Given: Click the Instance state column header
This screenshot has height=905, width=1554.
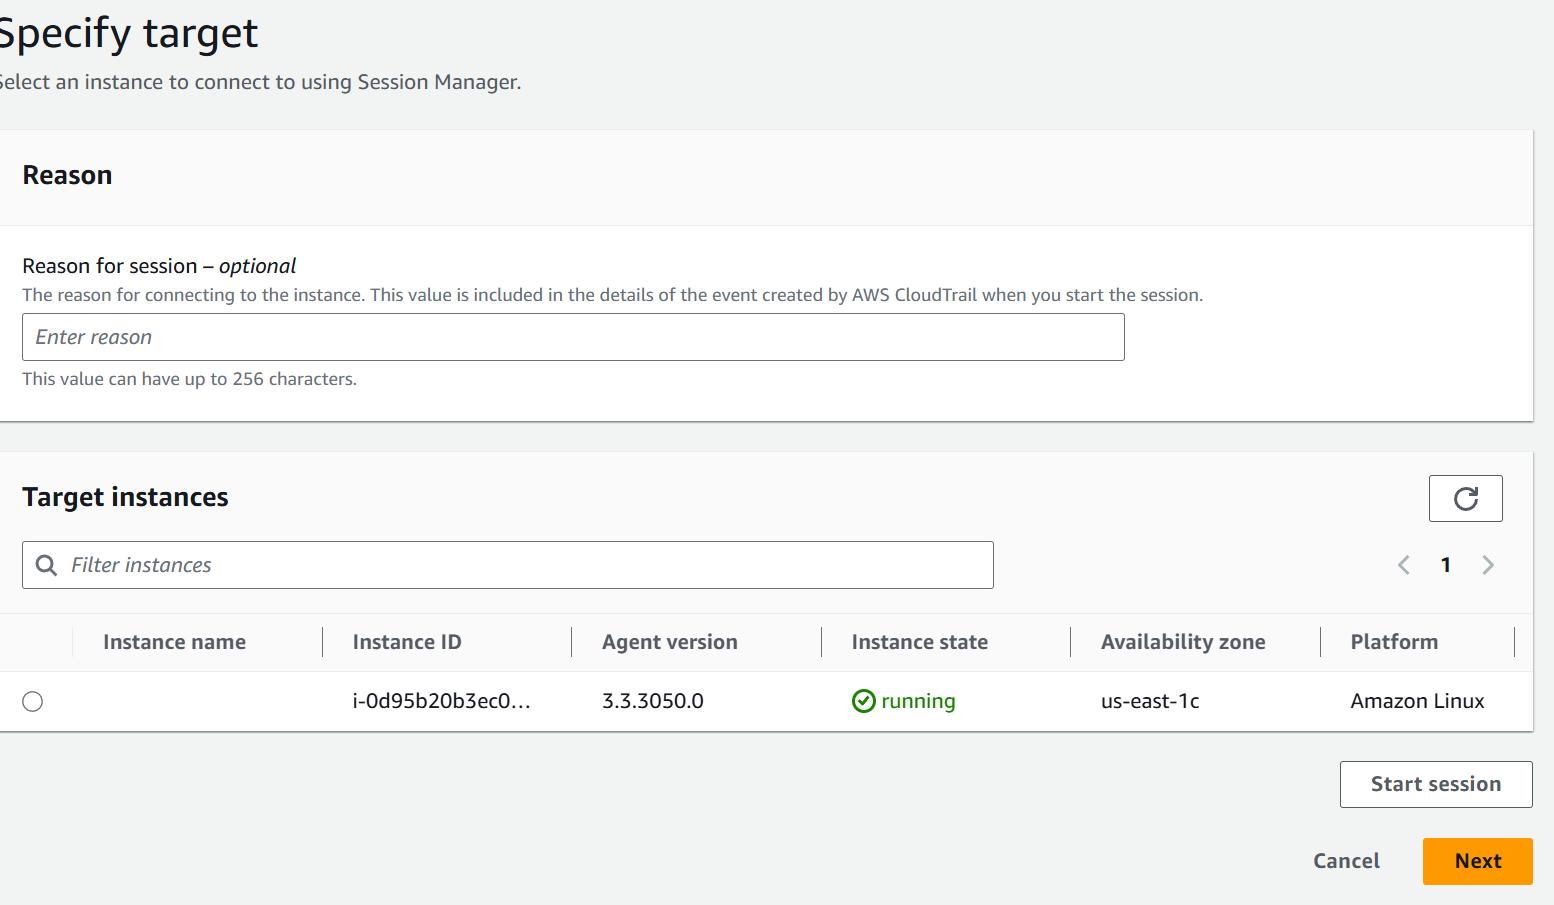Looking at the screenshot, I should [x=919, y=642].
